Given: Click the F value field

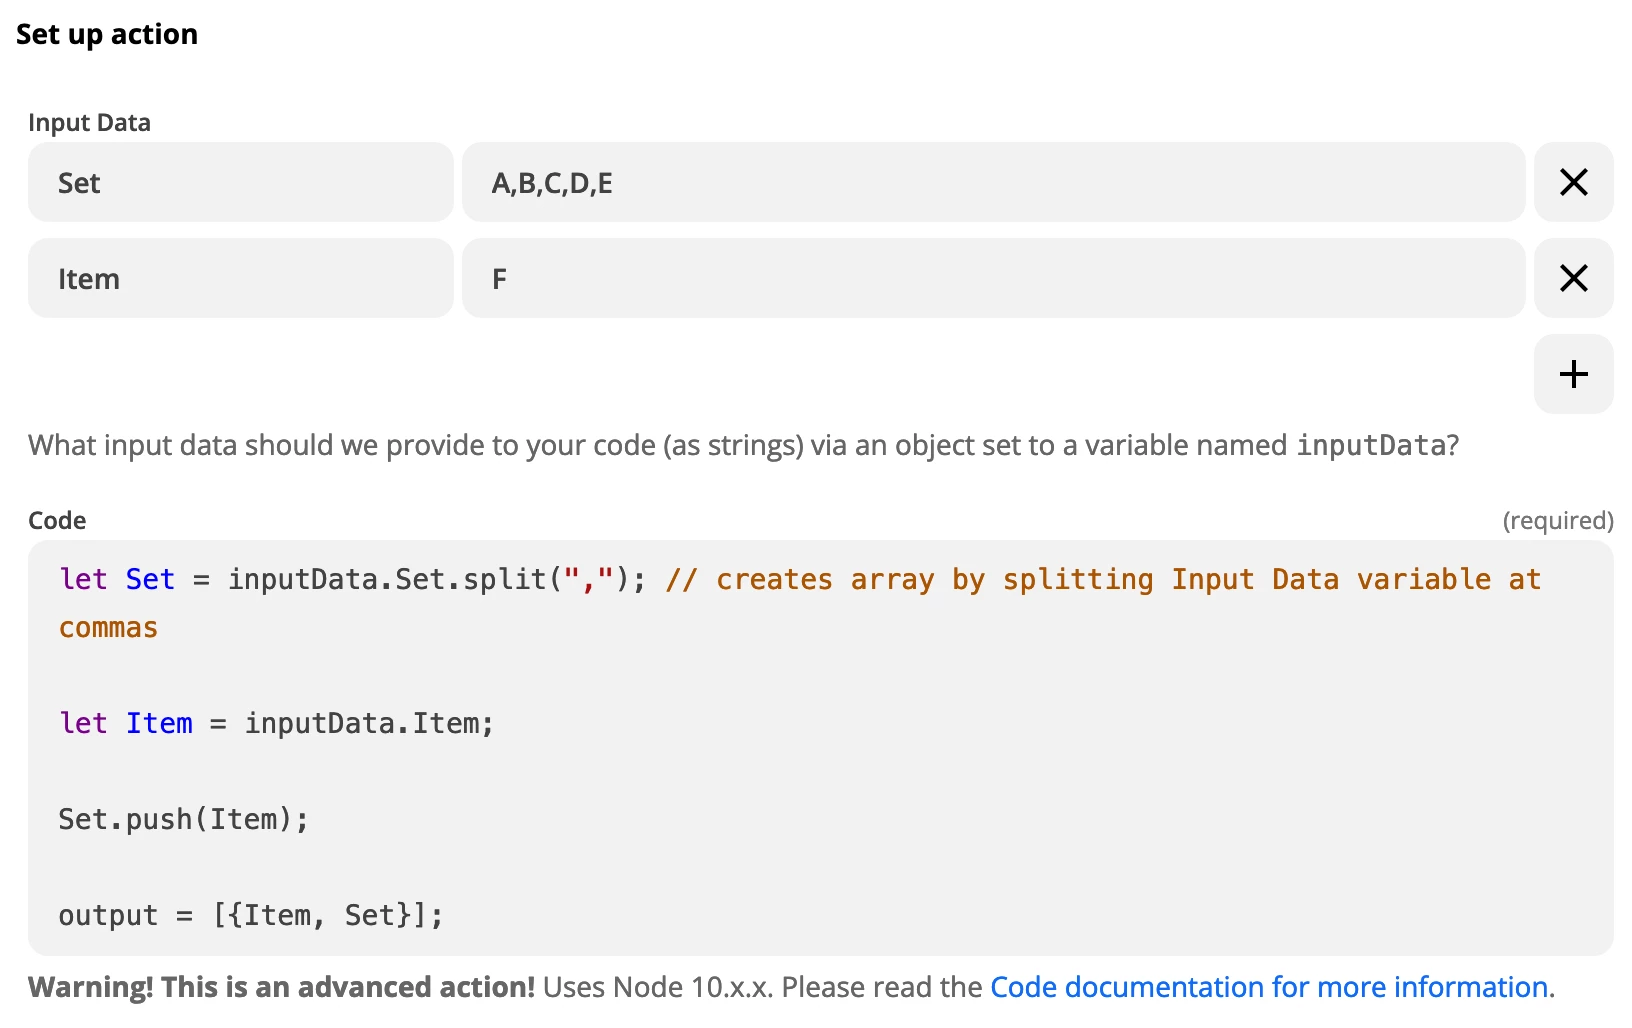Looking at the screenshot, I should pyautogui.click(x=992, y=278).
